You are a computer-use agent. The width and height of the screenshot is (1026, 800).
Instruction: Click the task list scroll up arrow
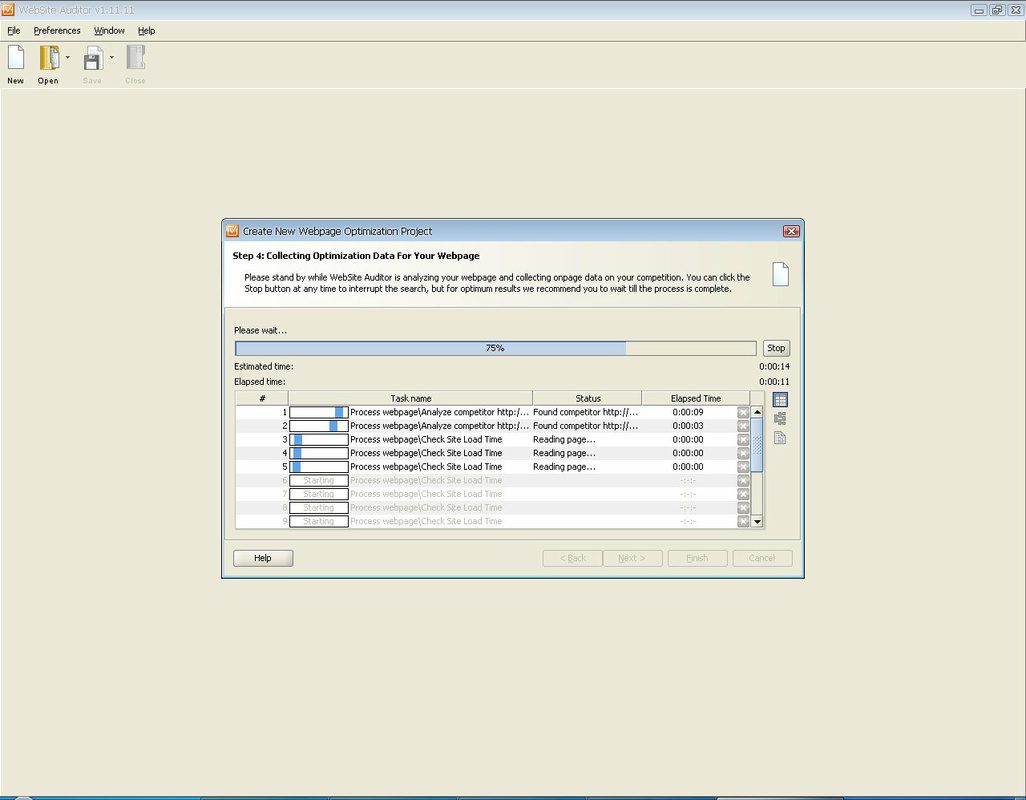click(757, 412)
